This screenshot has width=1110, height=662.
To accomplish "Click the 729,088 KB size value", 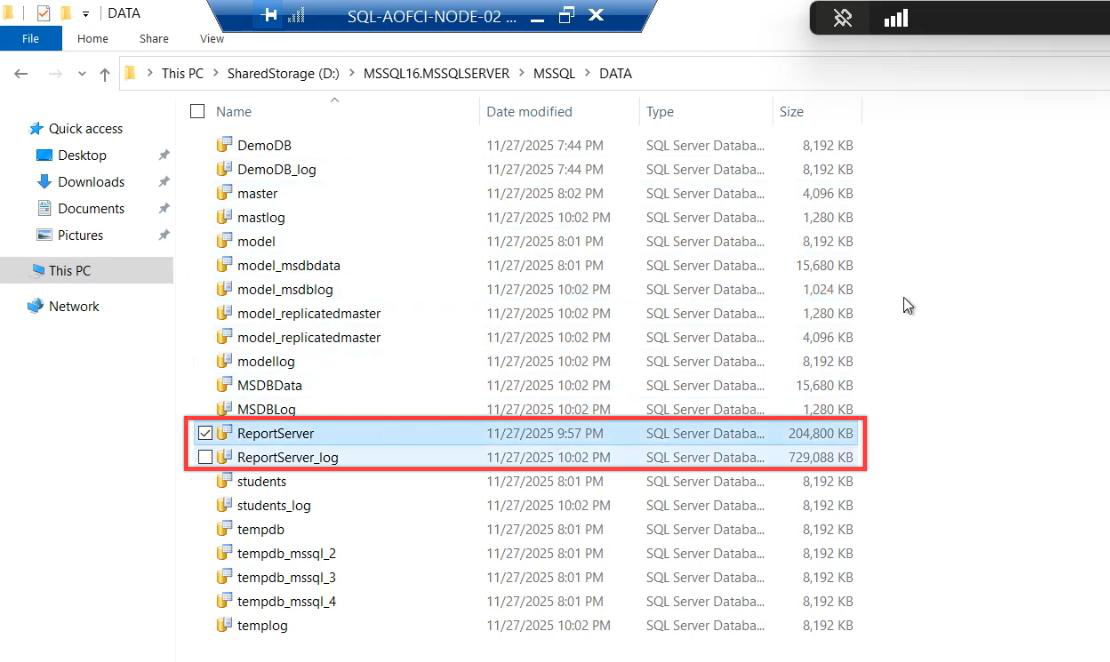I will (x=820, y=457).
